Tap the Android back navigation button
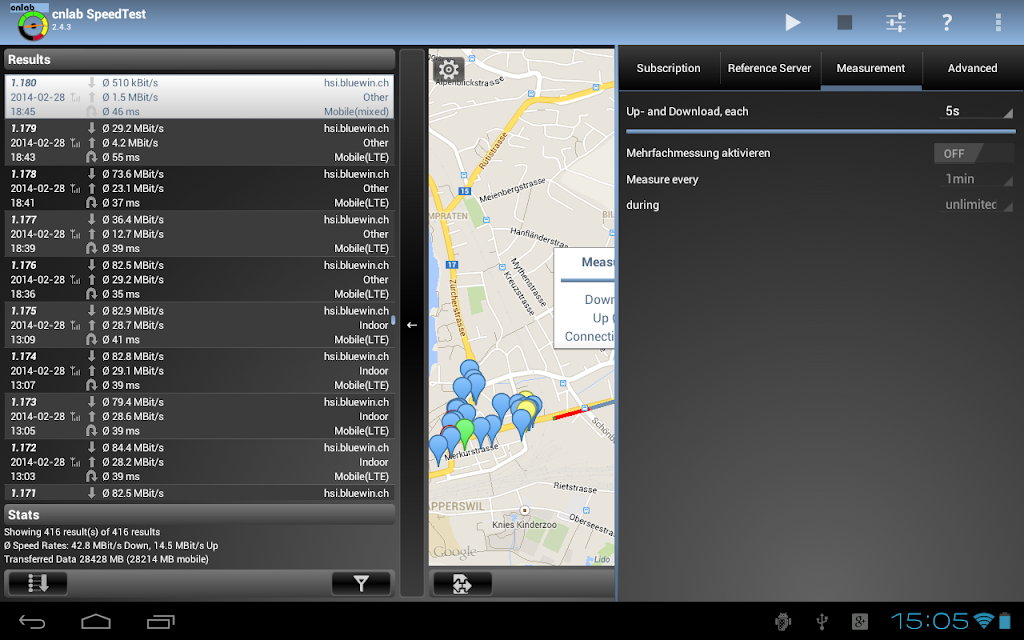The image size is (1024, 640). point(31,622)
